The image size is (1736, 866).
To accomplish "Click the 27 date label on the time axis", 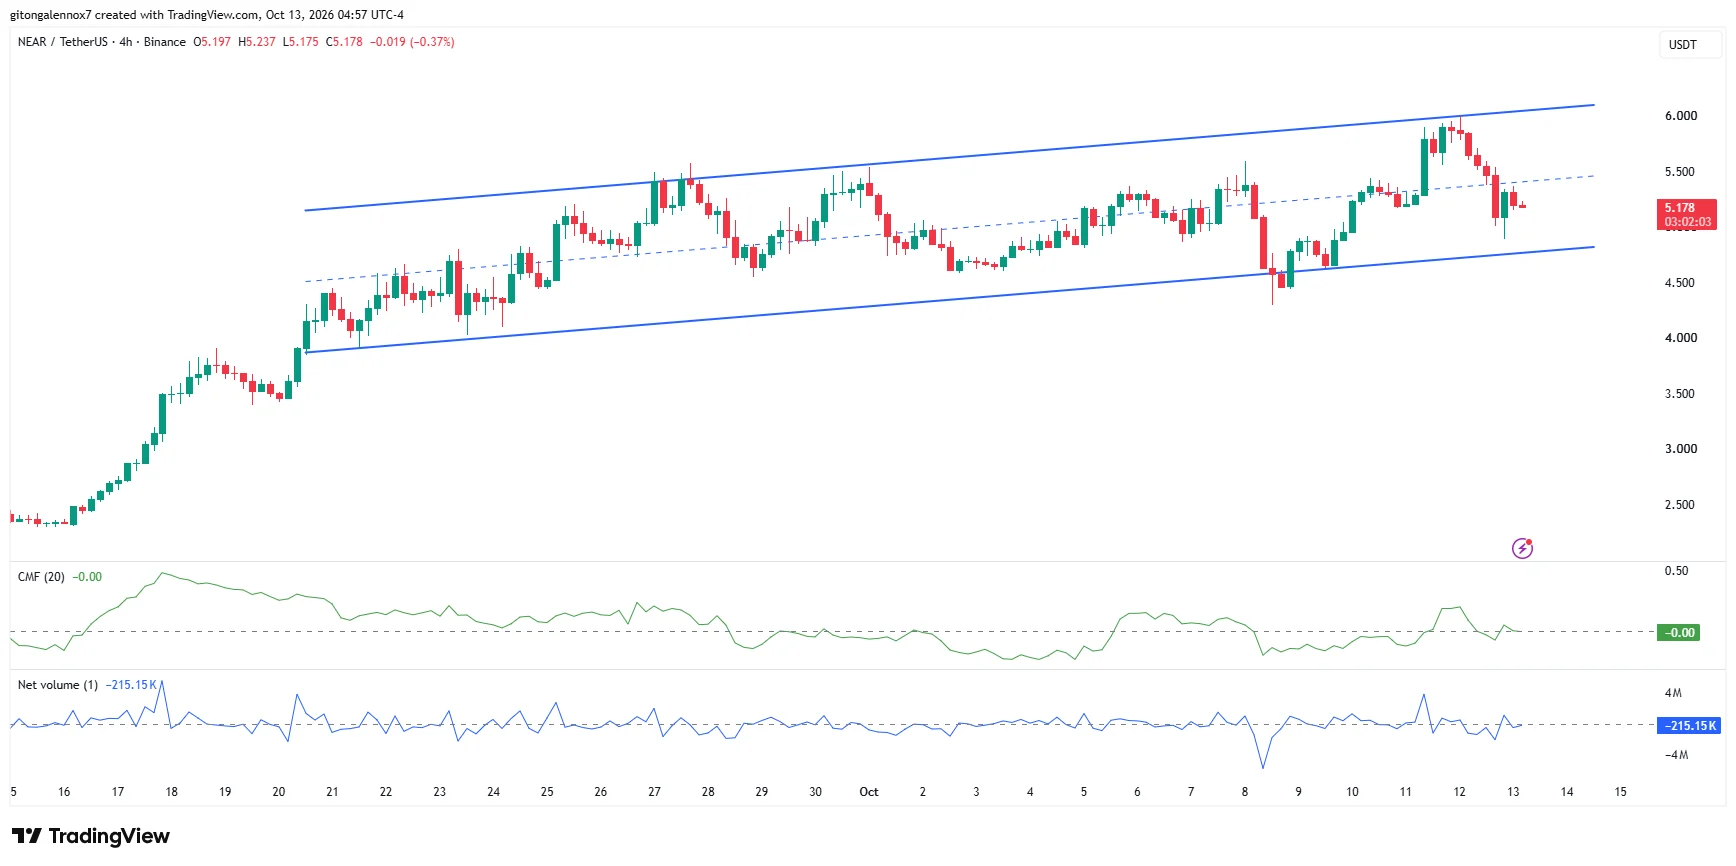I will point(654,792).
